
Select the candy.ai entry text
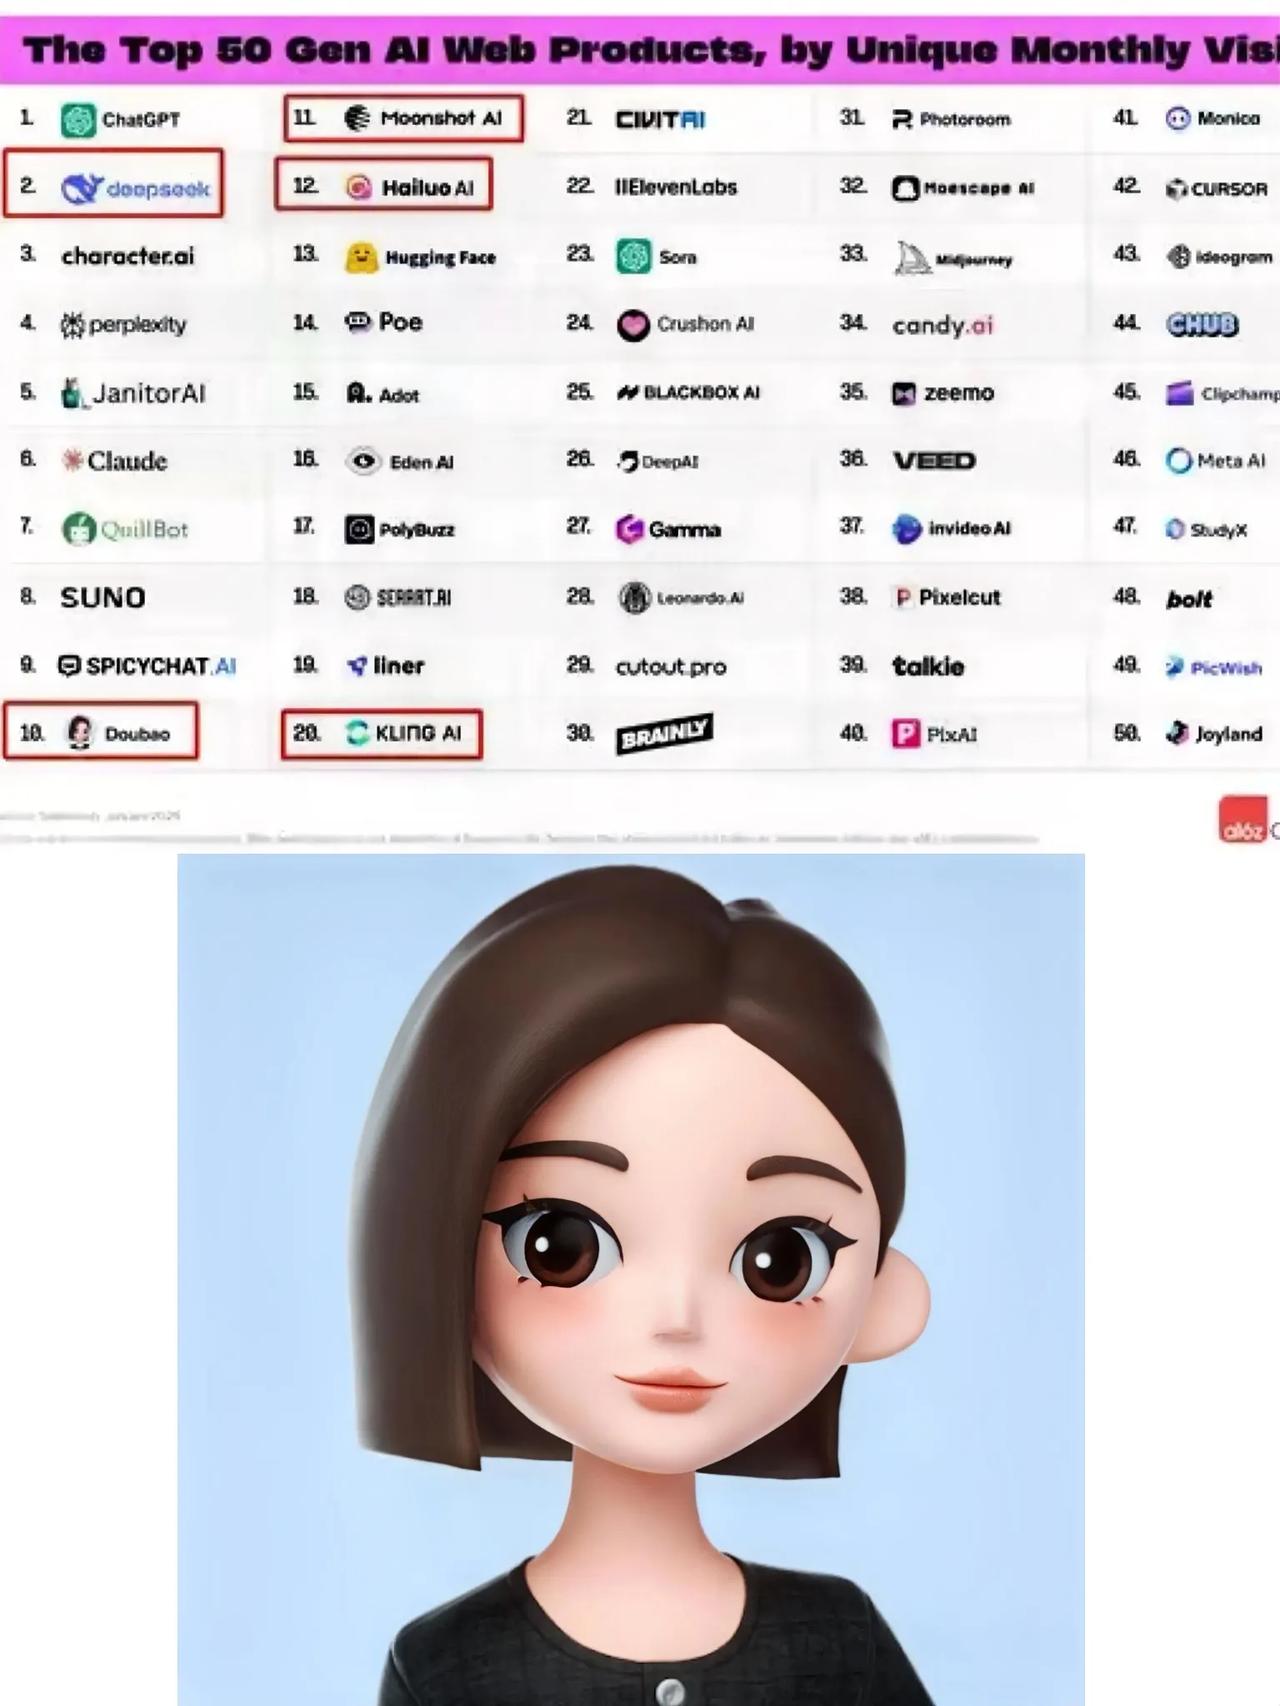943,326
